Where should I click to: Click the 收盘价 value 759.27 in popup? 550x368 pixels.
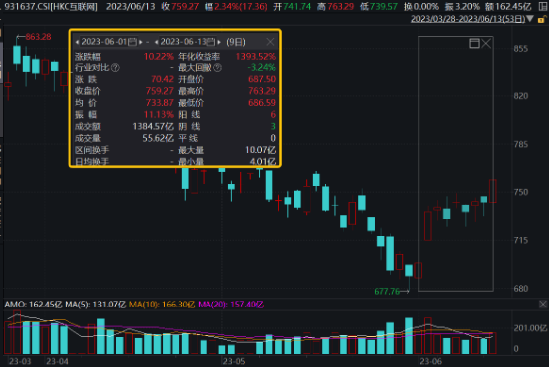tap(160, 91)
